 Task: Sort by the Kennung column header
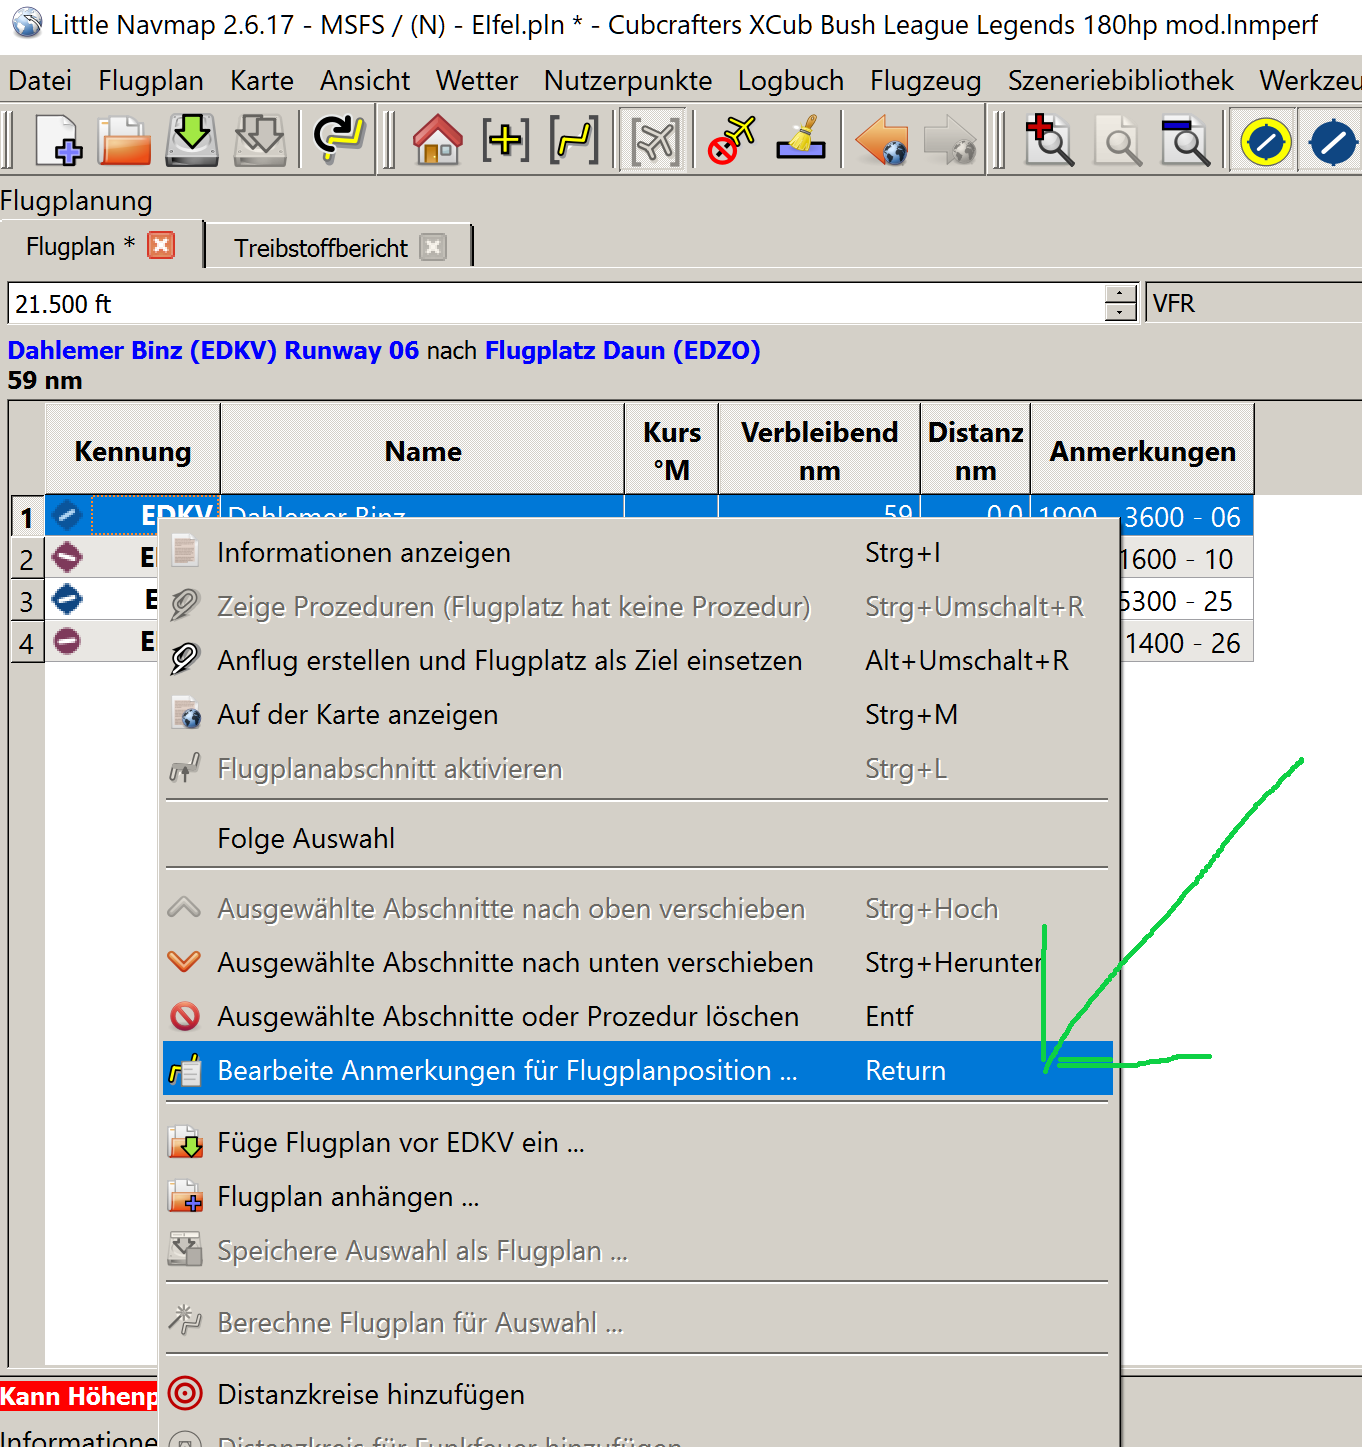click(x=132, y=451)
